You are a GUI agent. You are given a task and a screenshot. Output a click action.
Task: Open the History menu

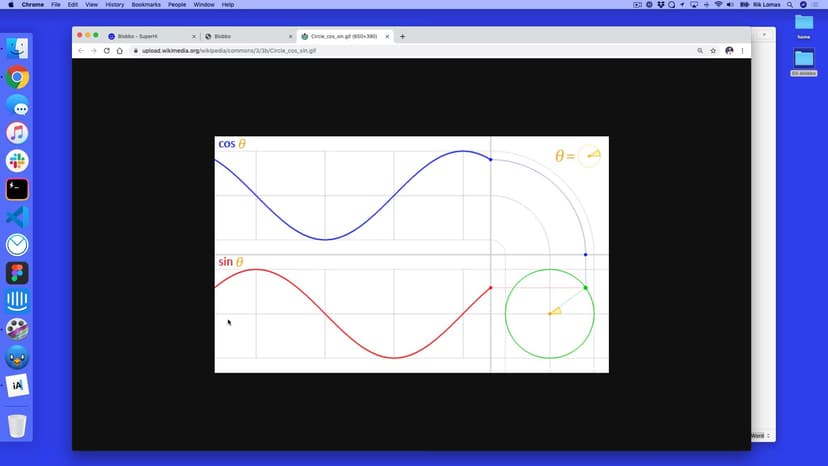pyautogui.click(x=115, y=5)
